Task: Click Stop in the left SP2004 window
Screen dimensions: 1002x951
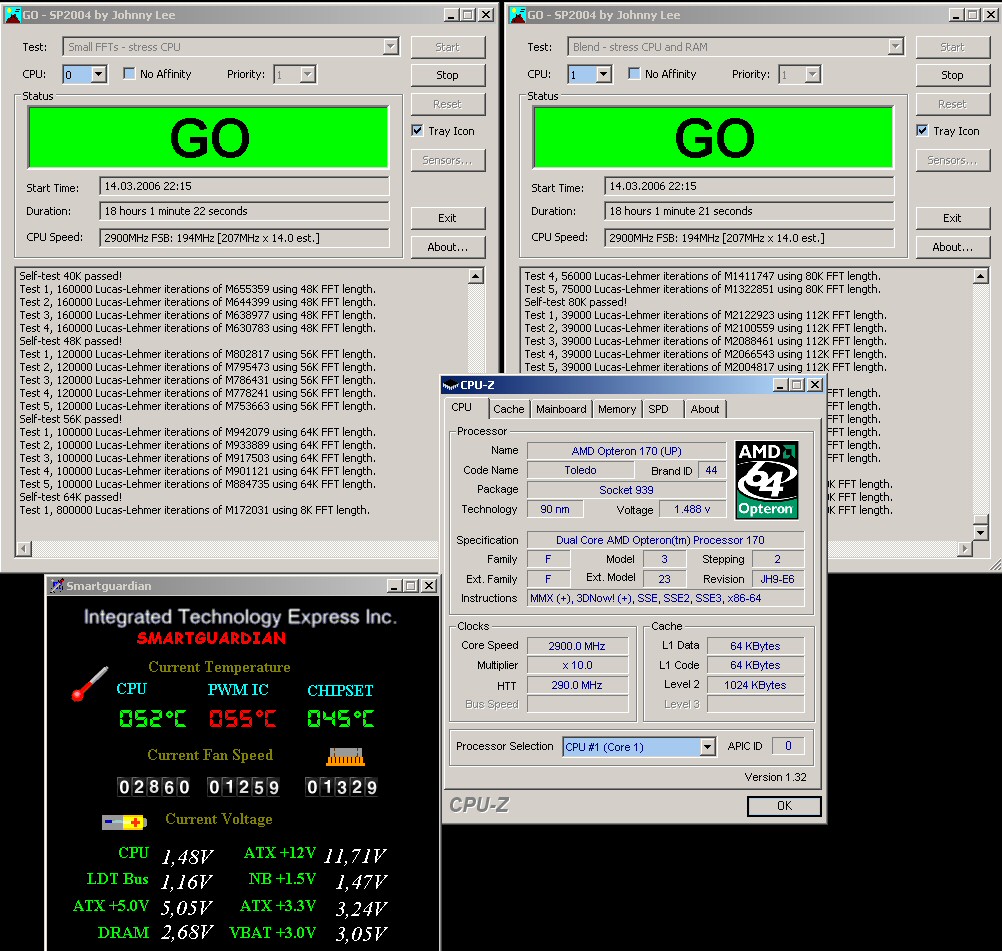Action: pos(447,75)
